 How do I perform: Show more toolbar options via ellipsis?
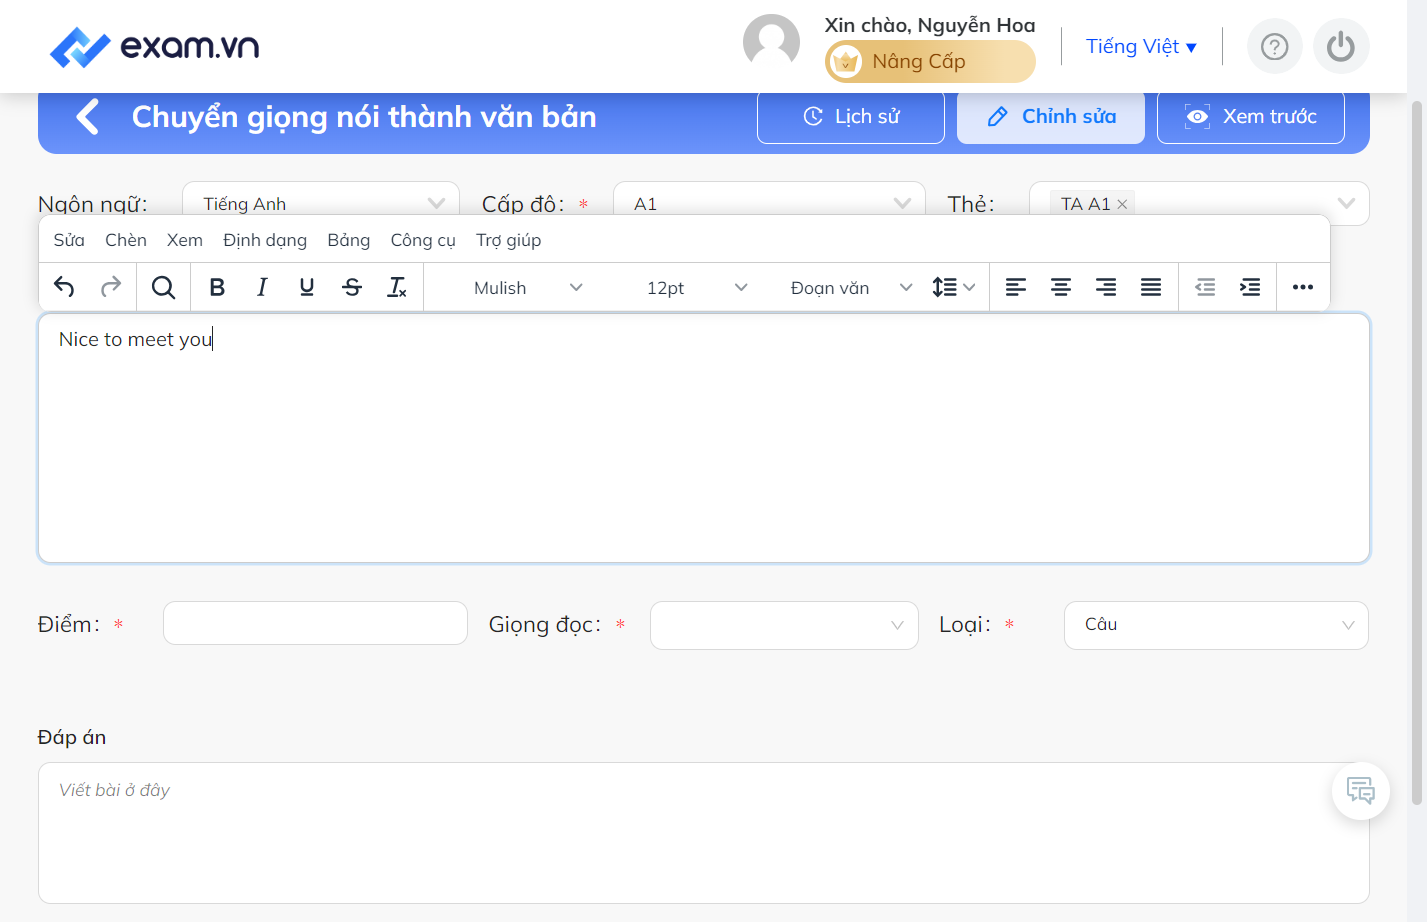[x=1303, y=287]
